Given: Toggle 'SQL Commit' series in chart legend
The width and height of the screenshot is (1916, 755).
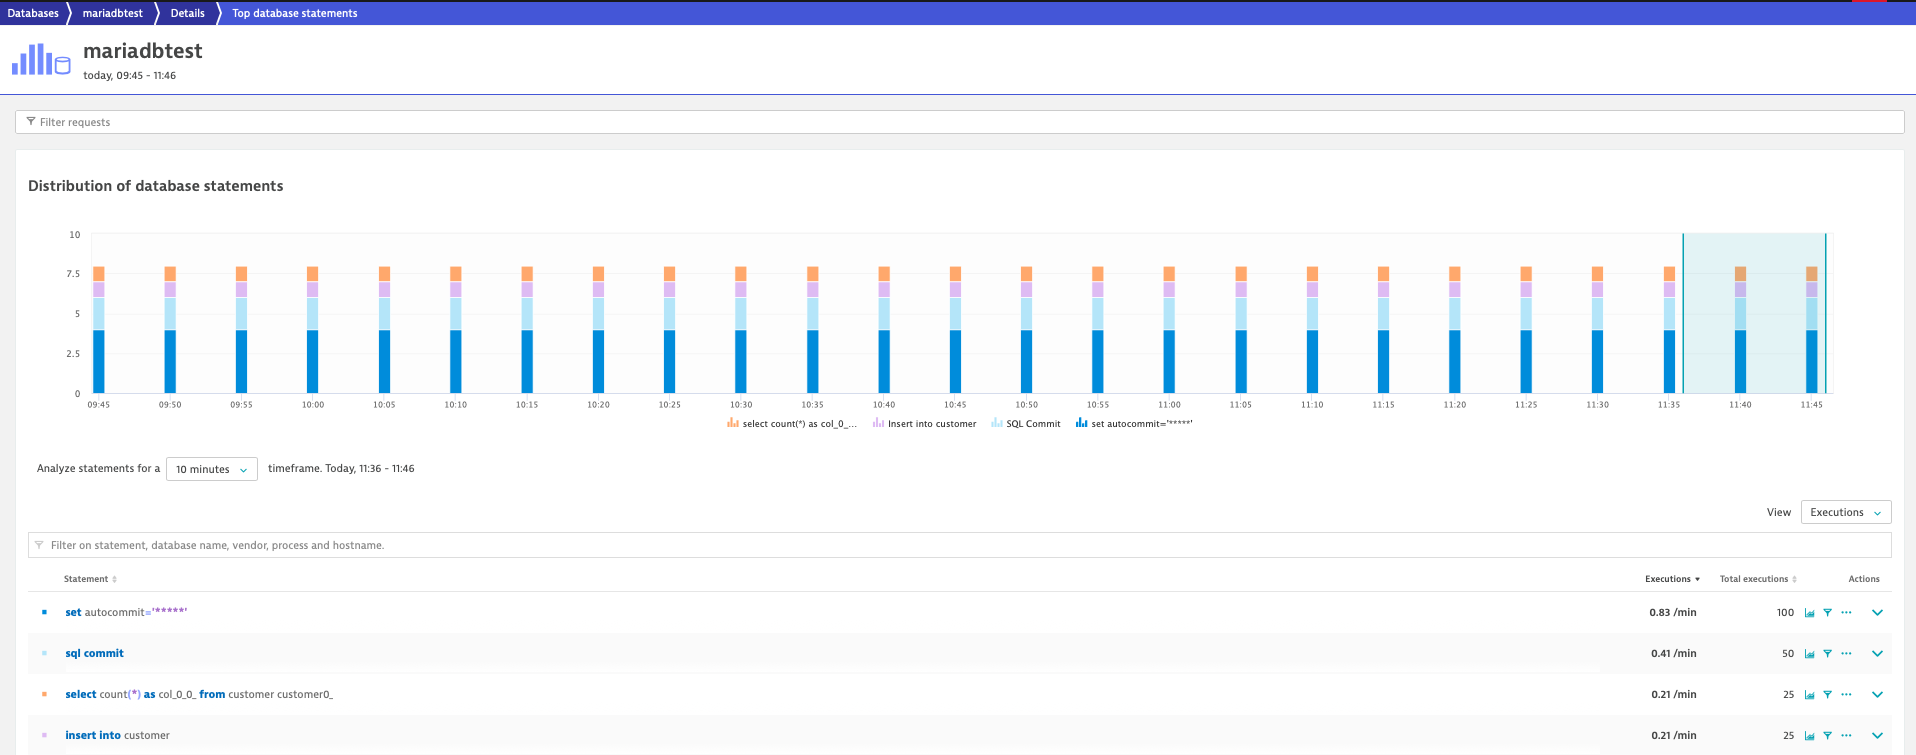Looking at the screenshot, I should 1026,424.
